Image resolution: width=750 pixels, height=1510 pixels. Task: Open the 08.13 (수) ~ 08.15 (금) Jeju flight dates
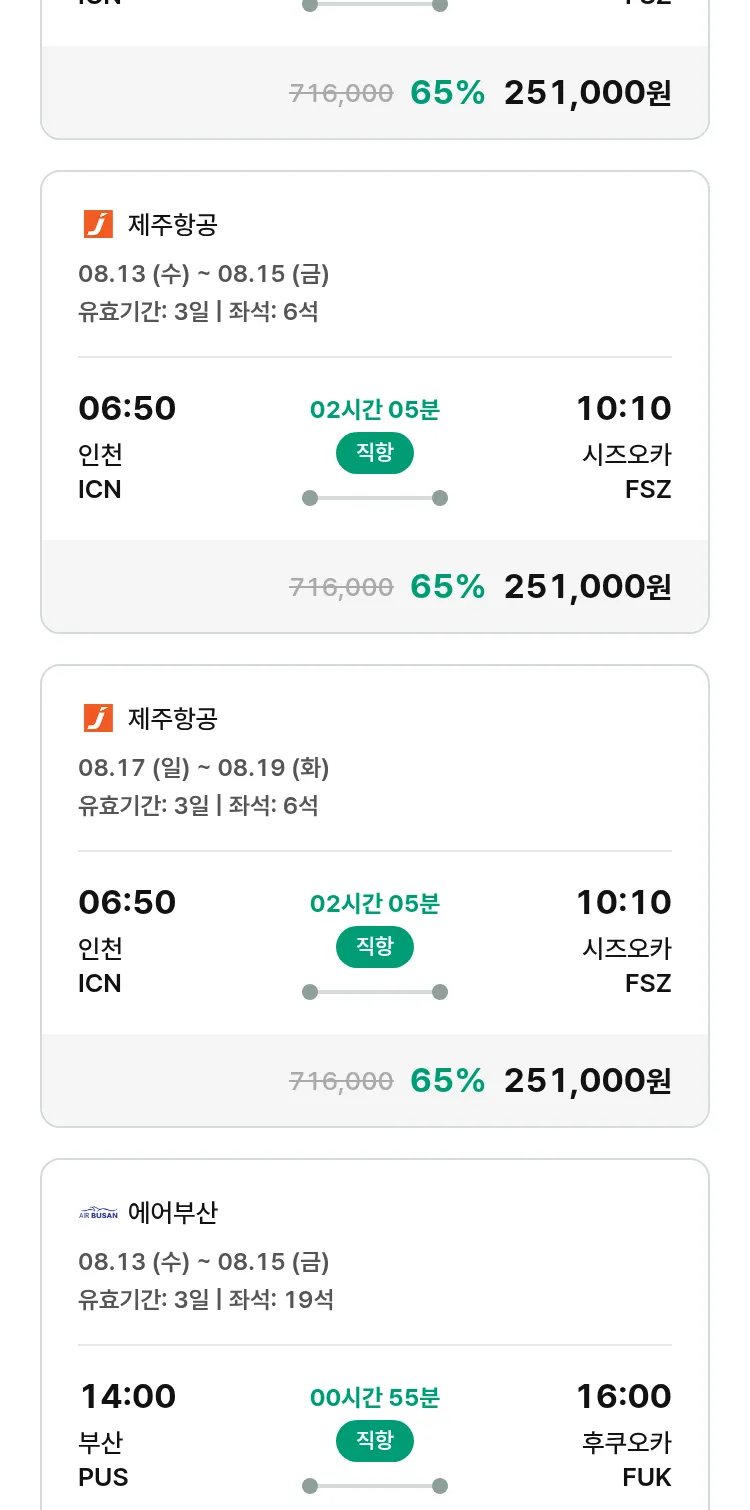[204, 274]
